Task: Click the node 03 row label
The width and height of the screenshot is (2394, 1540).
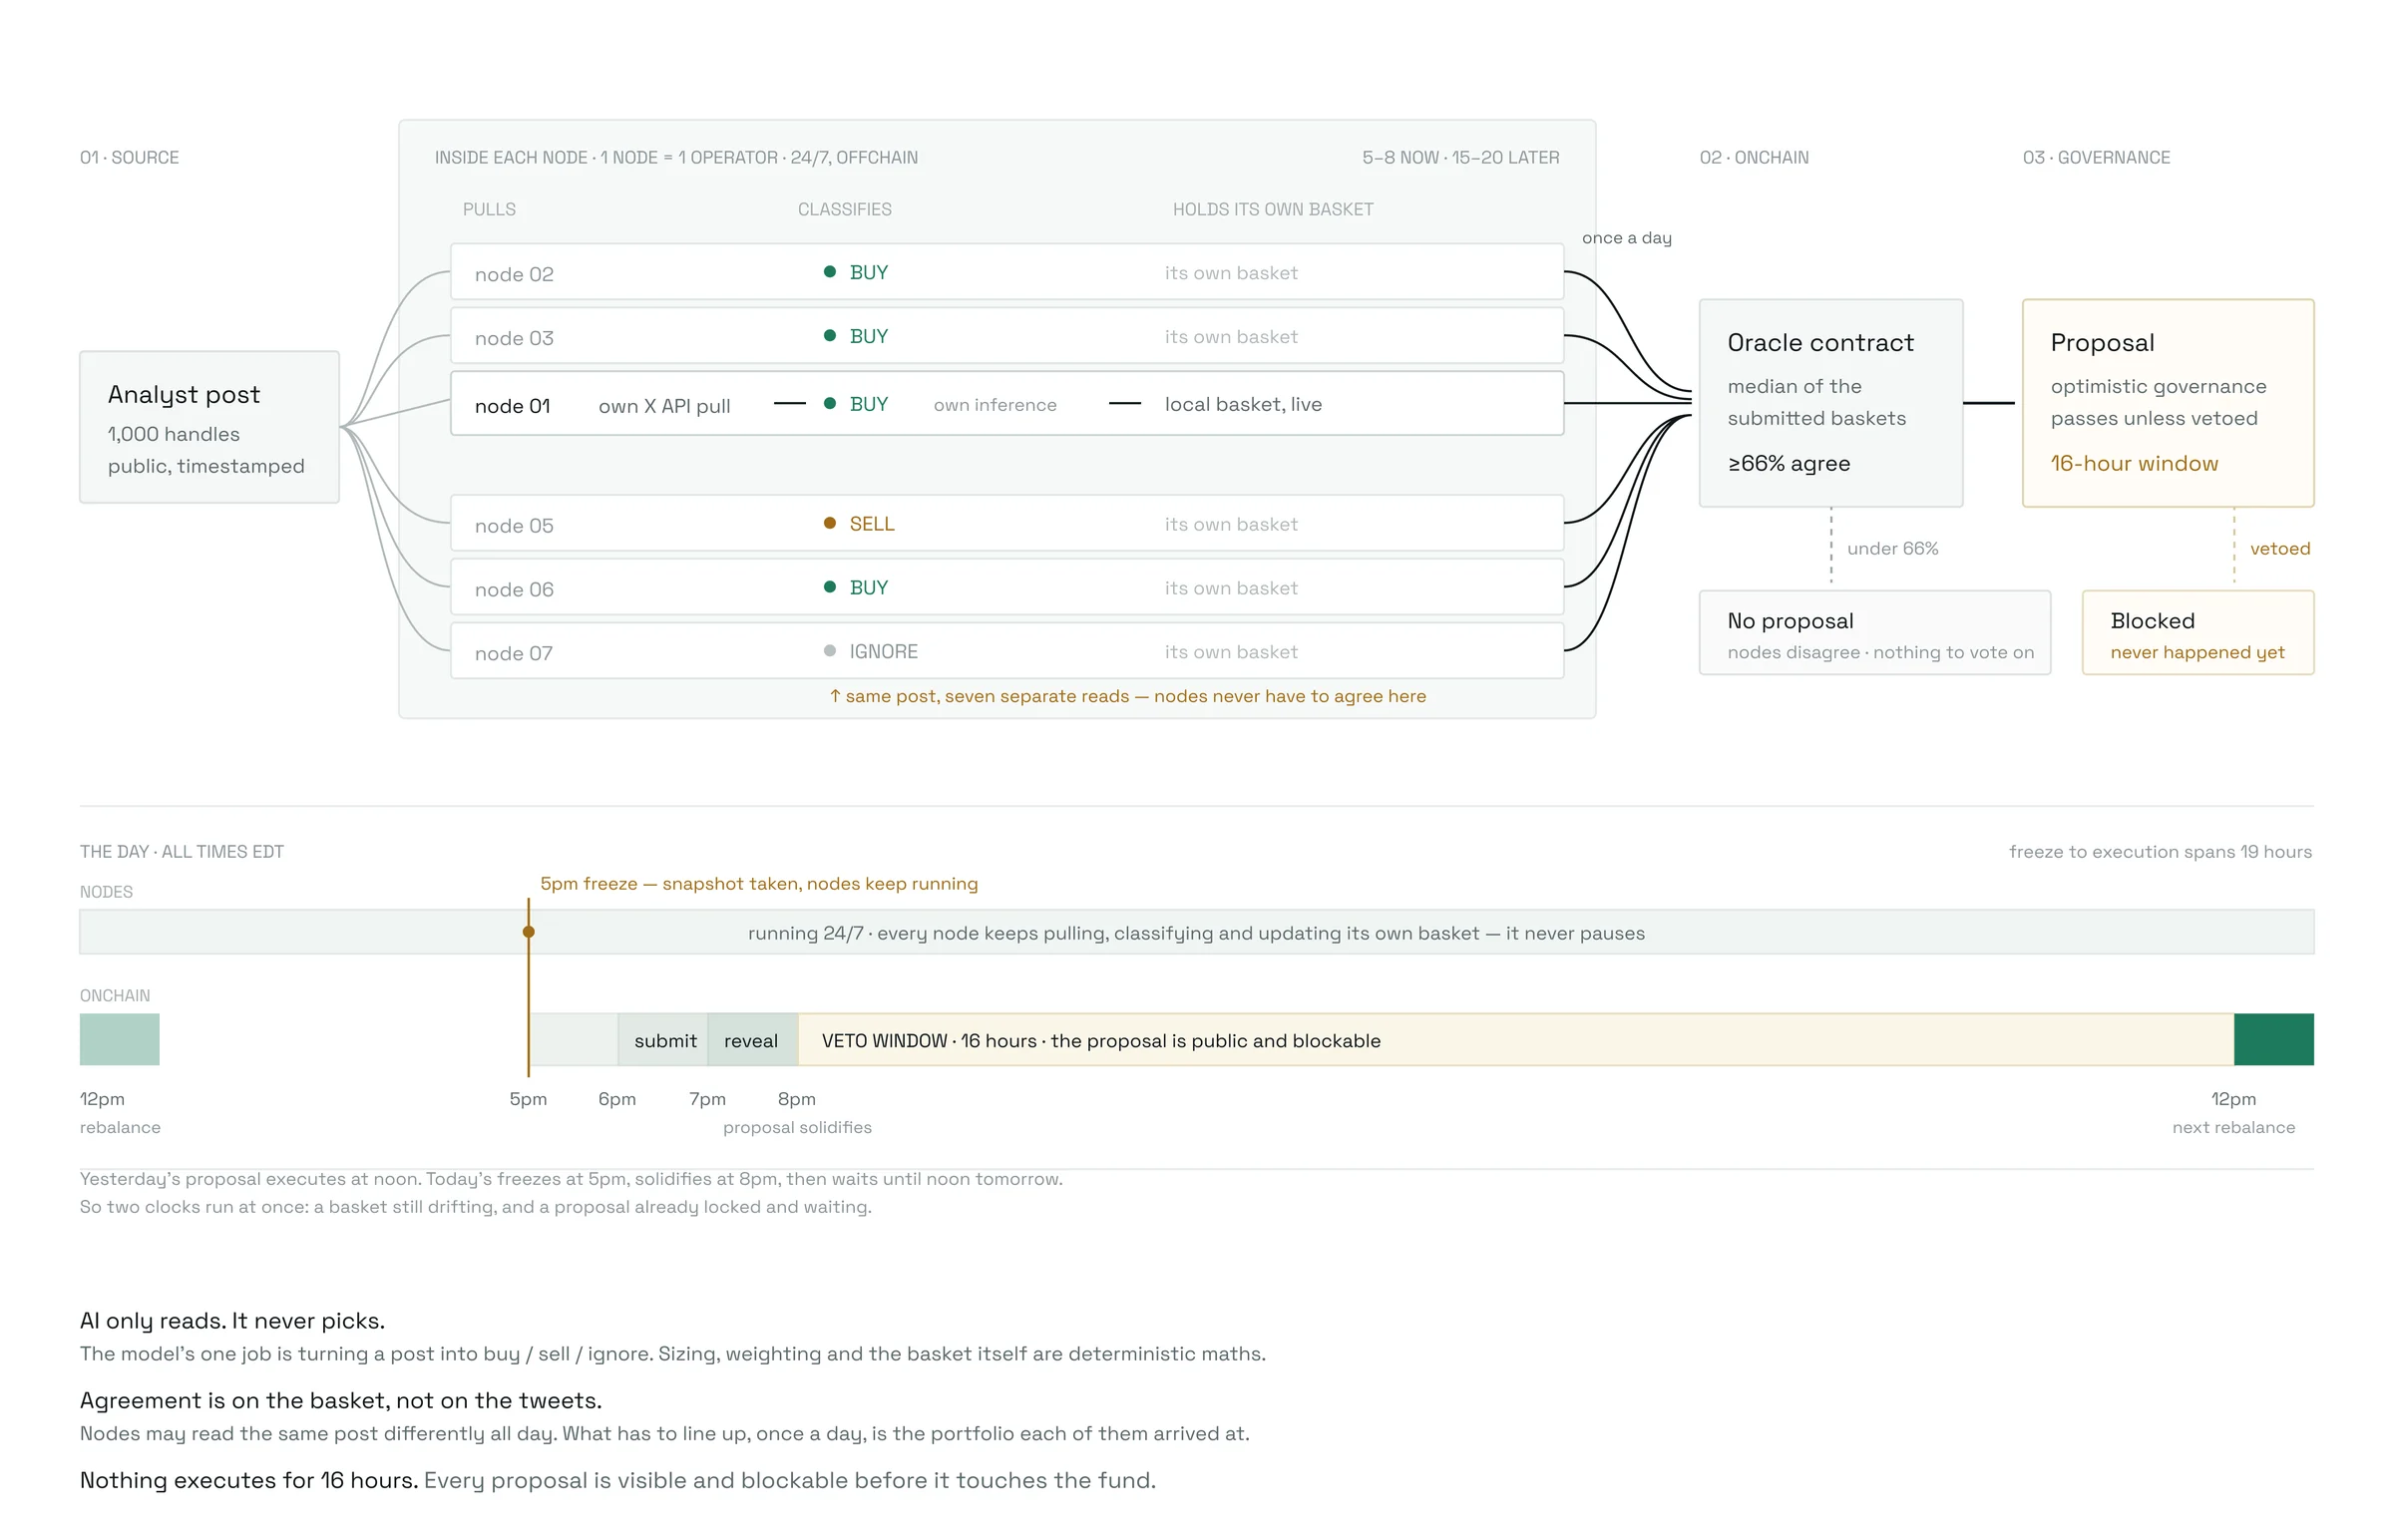Action: pos(514,338)
